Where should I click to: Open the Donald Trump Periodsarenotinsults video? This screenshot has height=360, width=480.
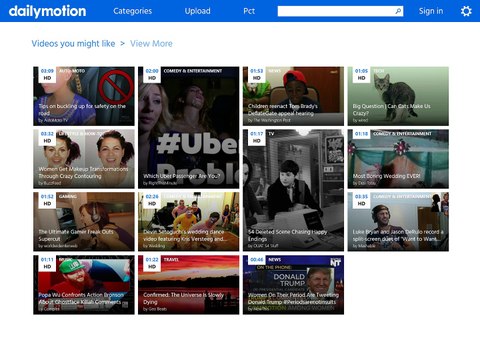[x=293, y=285]
